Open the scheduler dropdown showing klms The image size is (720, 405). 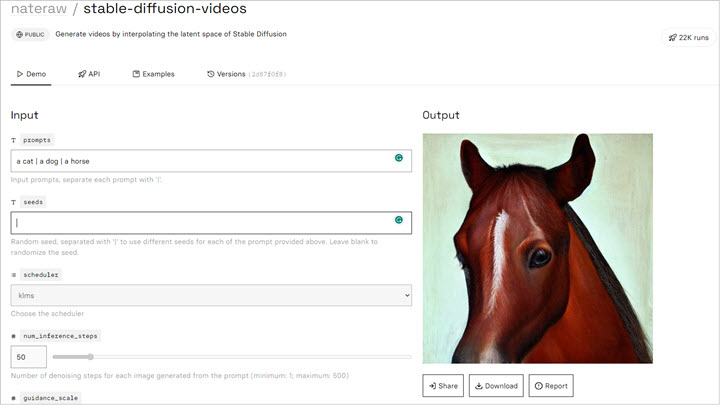click(x=211, y=295)
